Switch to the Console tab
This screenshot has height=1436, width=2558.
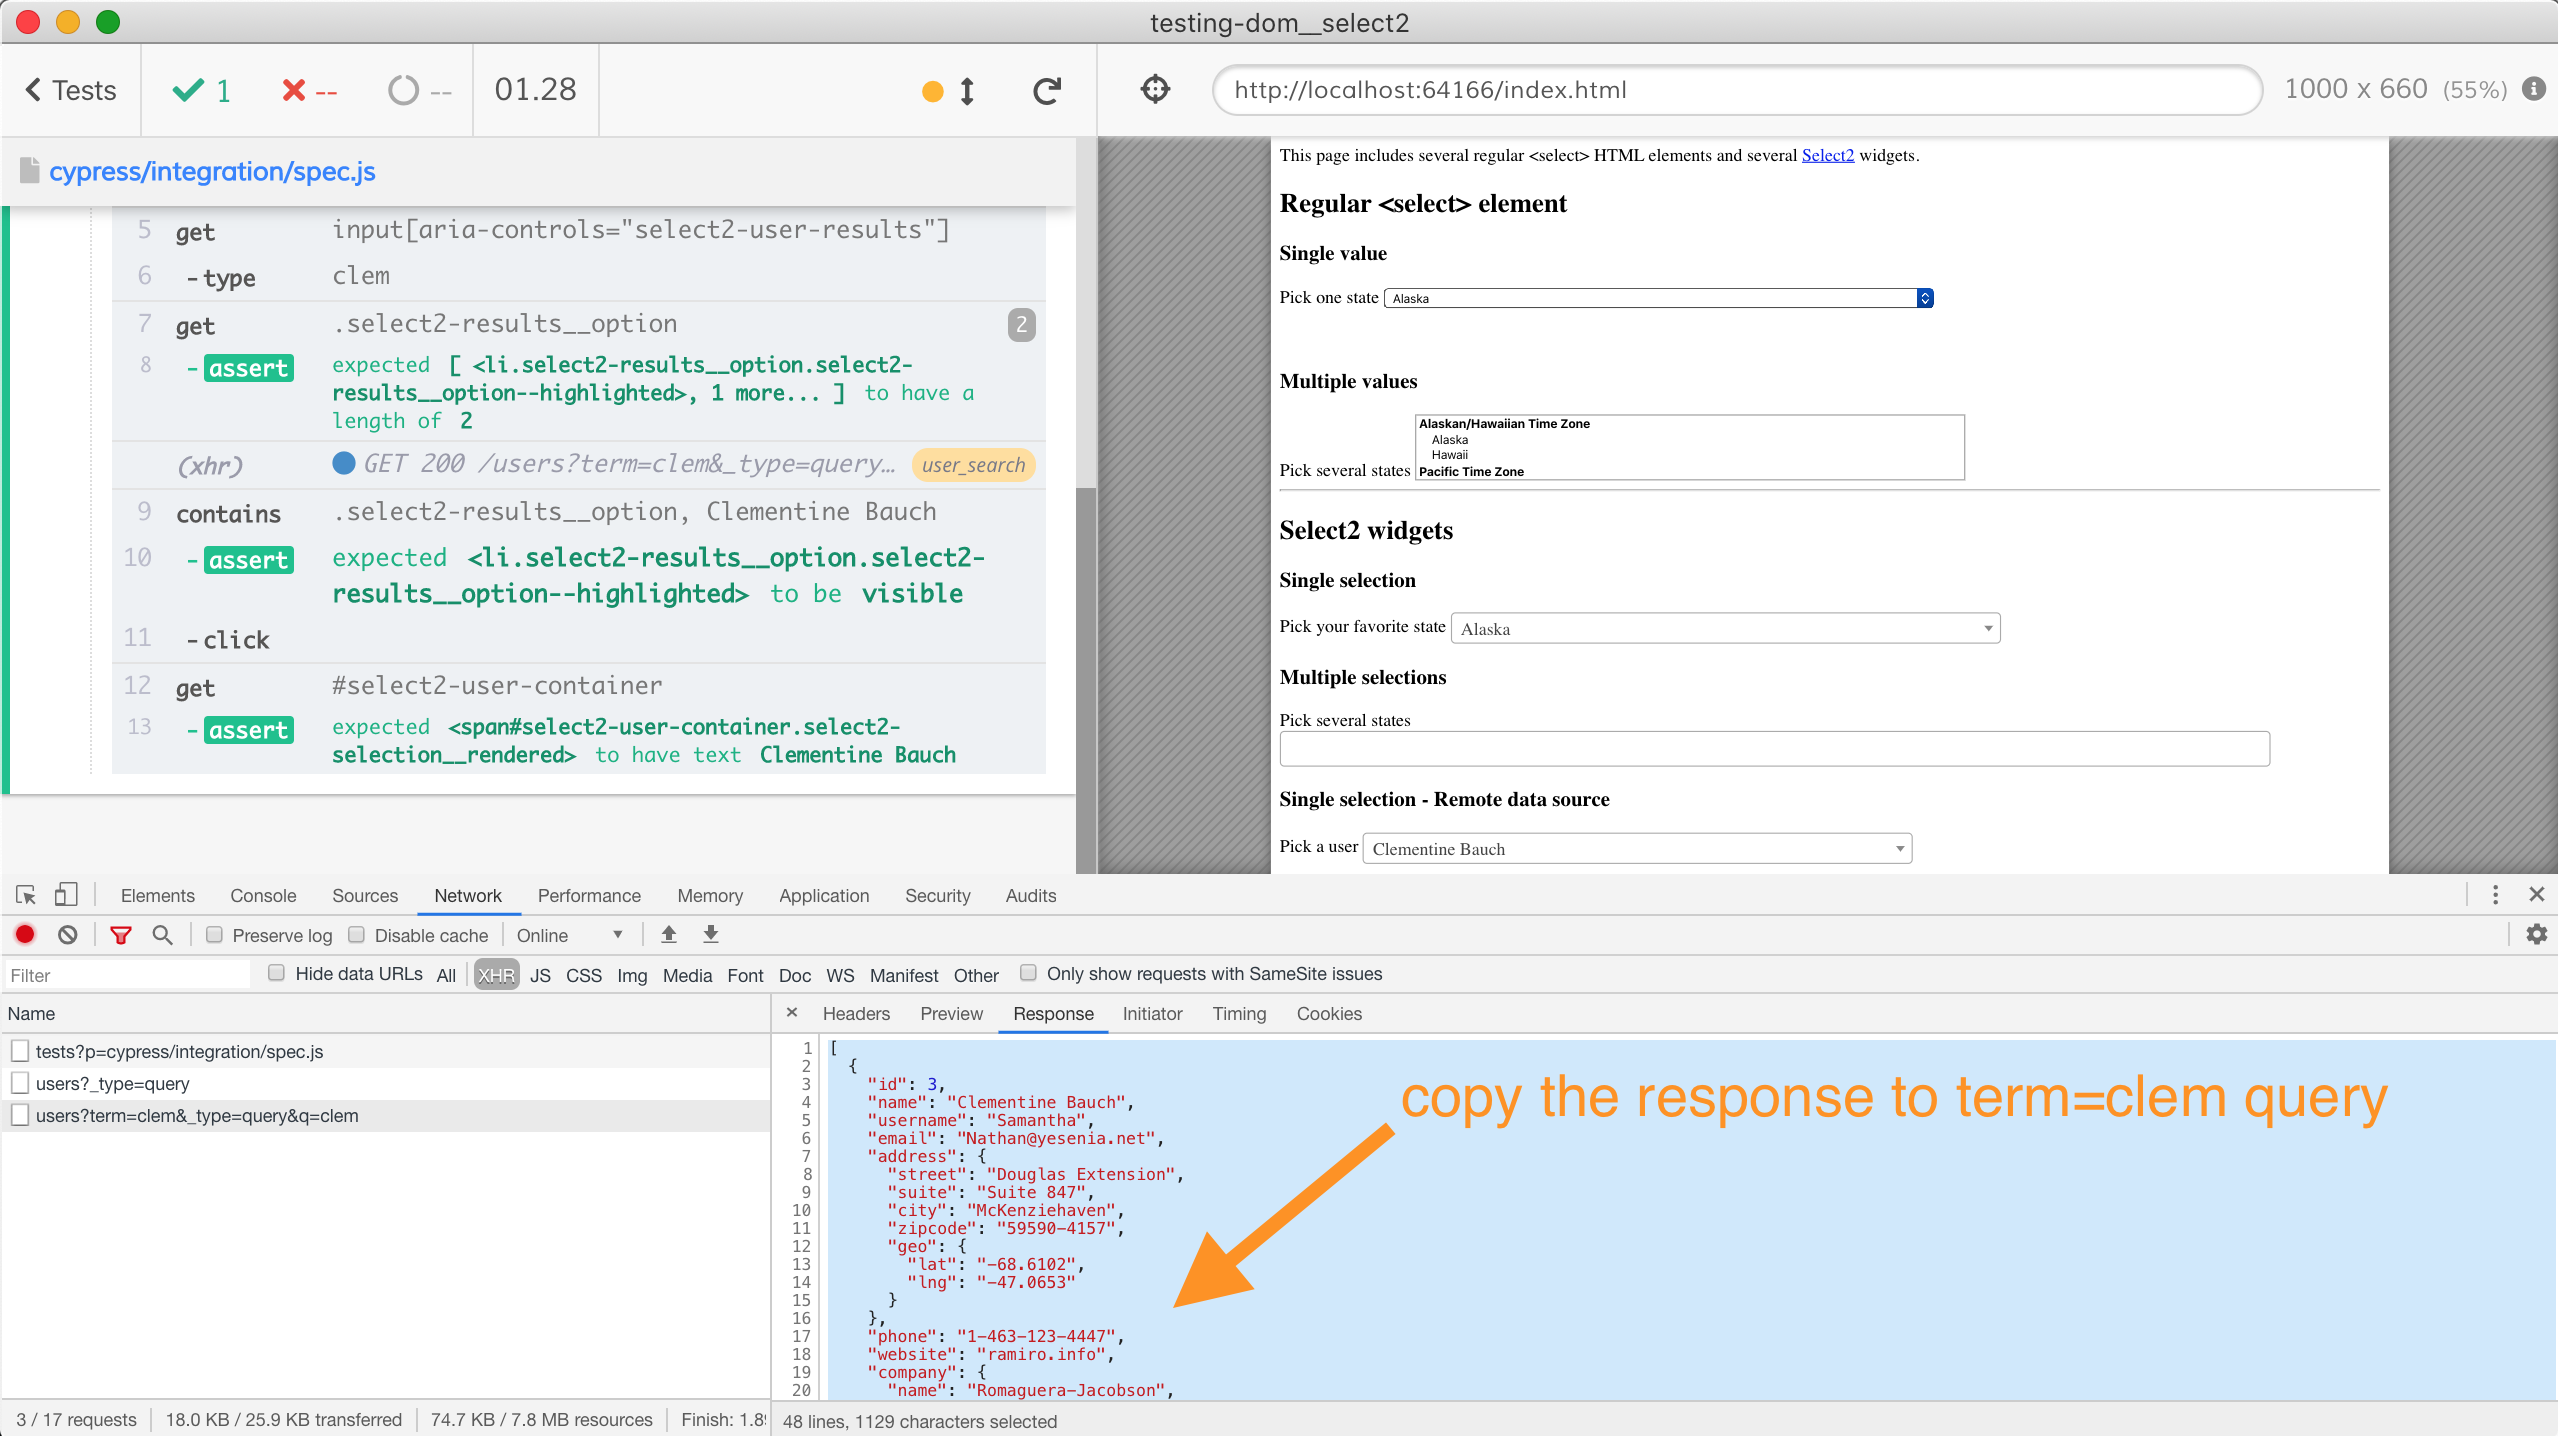[263, 896]
